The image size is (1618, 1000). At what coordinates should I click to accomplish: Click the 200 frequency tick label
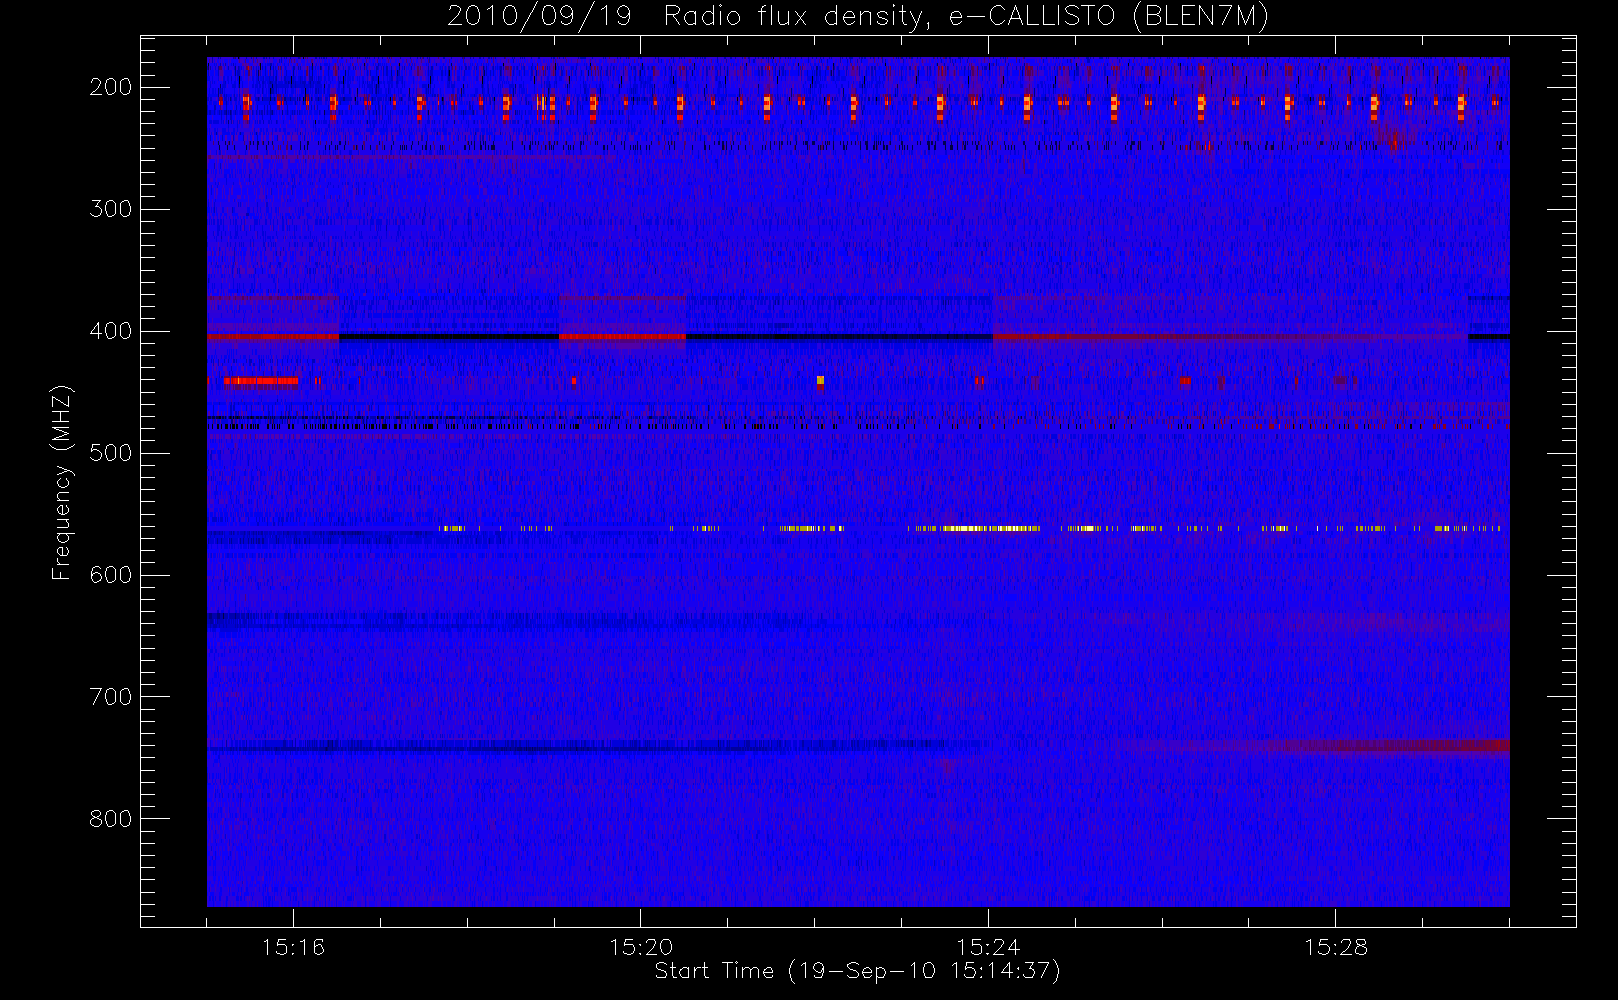click(x=111, y=87)
